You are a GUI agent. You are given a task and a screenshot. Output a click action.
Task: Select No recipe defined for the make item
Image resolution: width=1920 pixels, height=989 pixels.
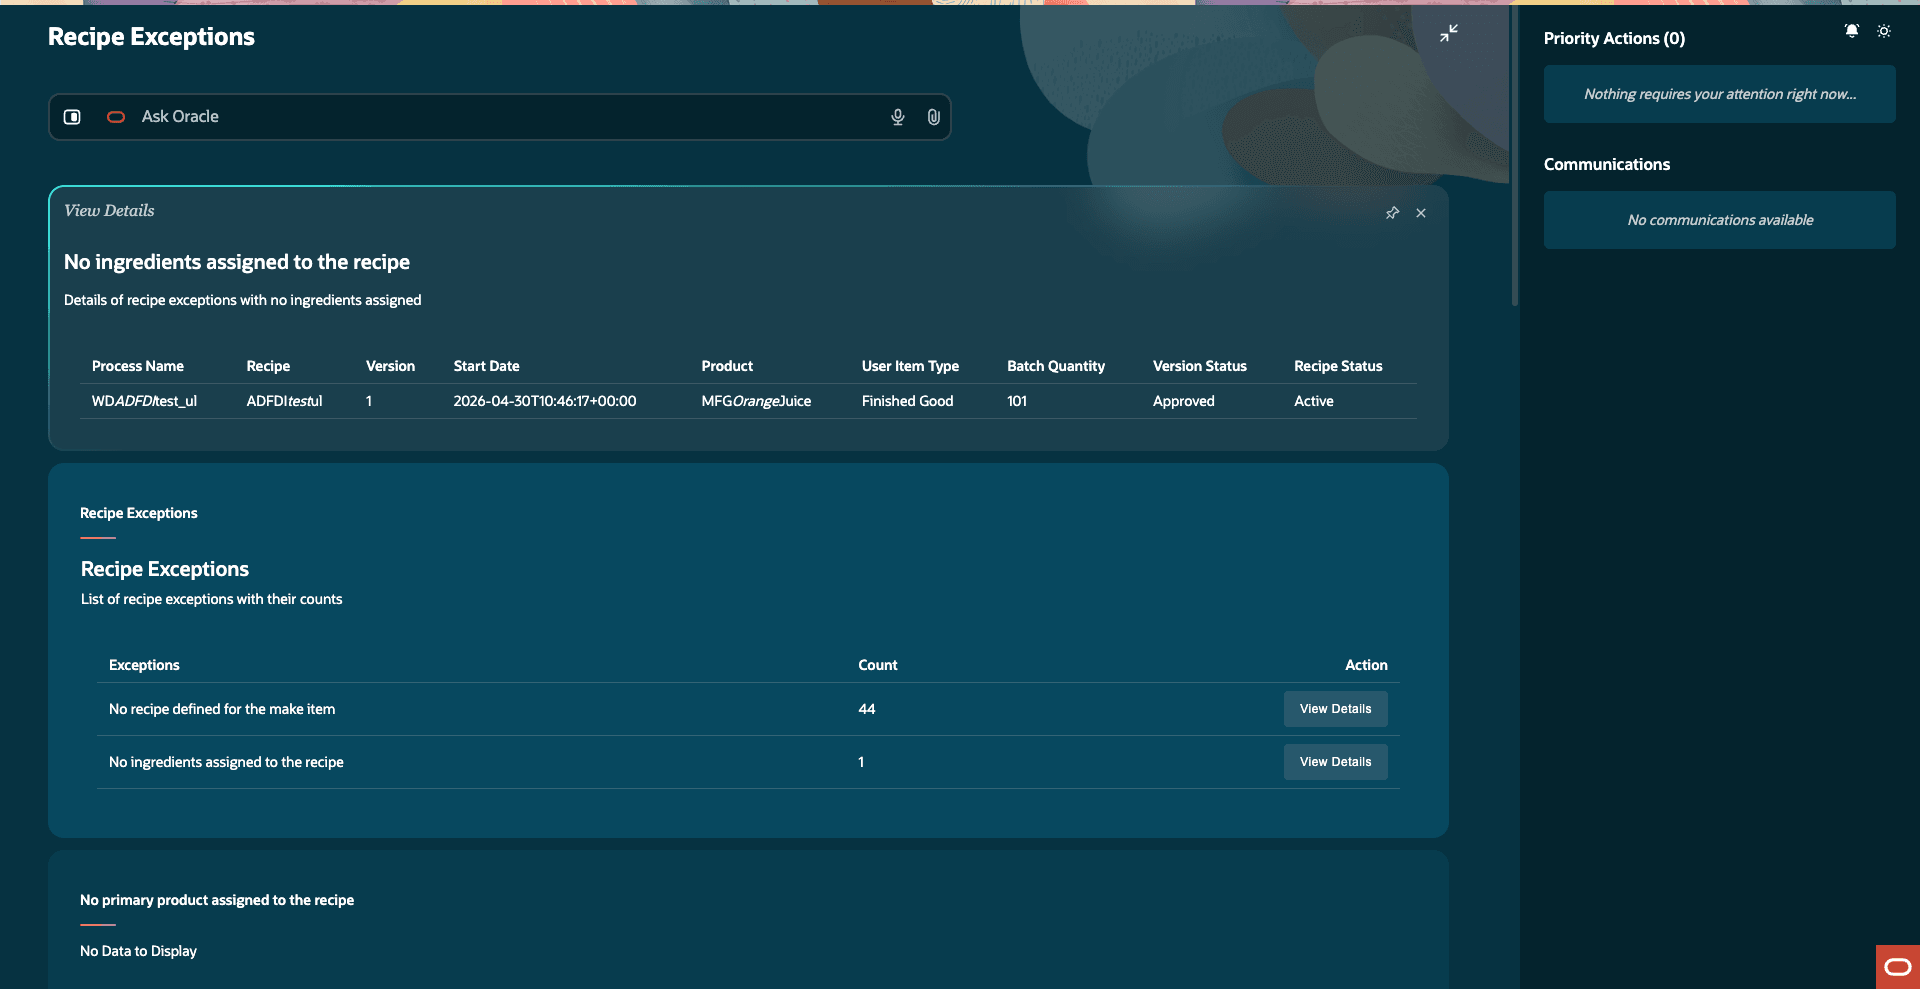click(x=222, y=709)
